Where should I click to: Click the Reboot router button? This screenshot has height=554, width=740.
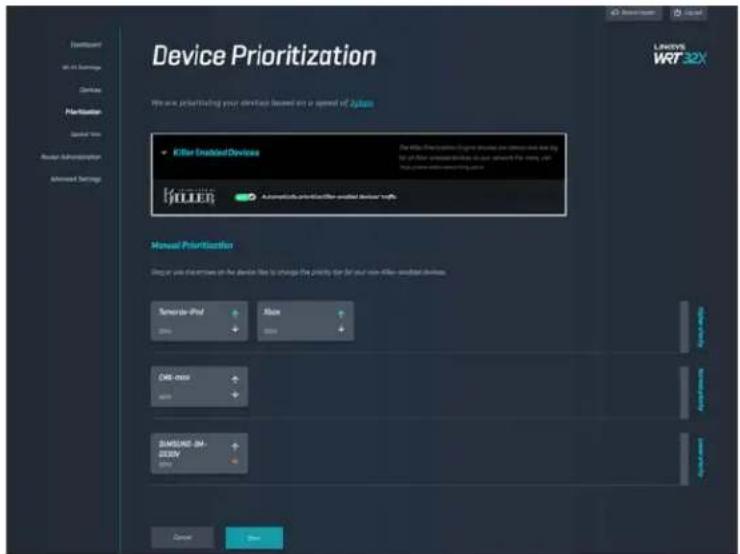pyautogui.click(x=633, y=13)
